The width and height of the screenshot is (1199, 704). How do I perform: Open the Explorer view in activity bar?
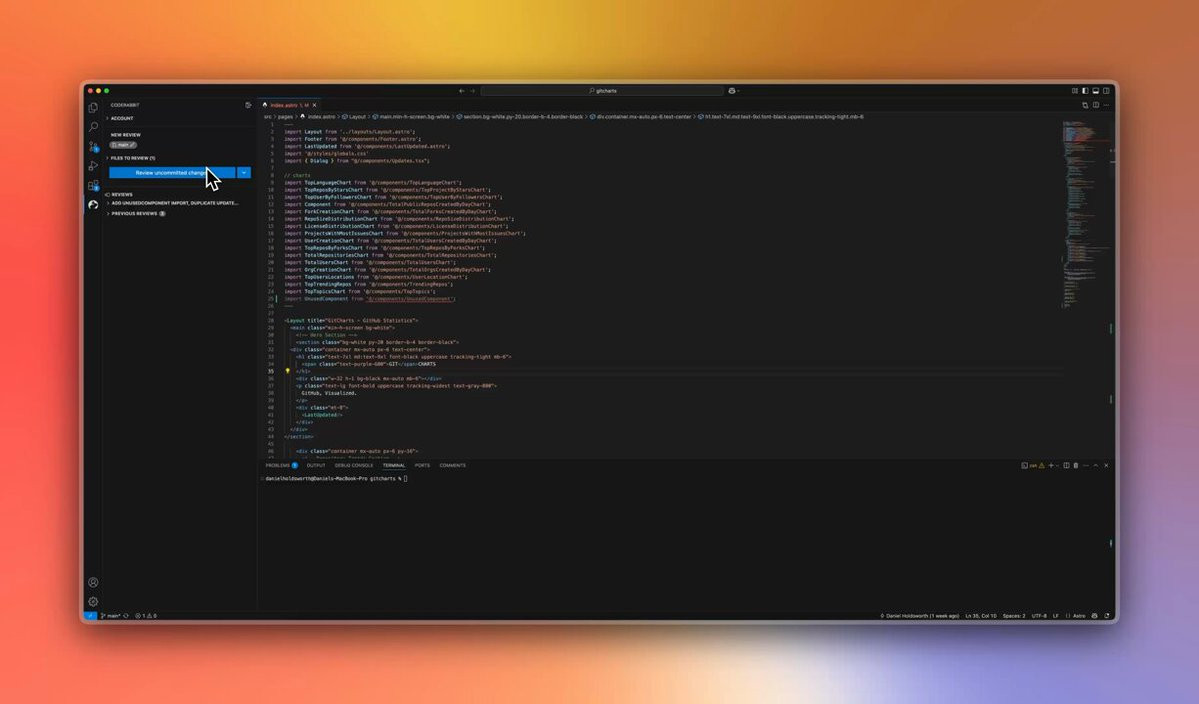click(x=93, y=108)
